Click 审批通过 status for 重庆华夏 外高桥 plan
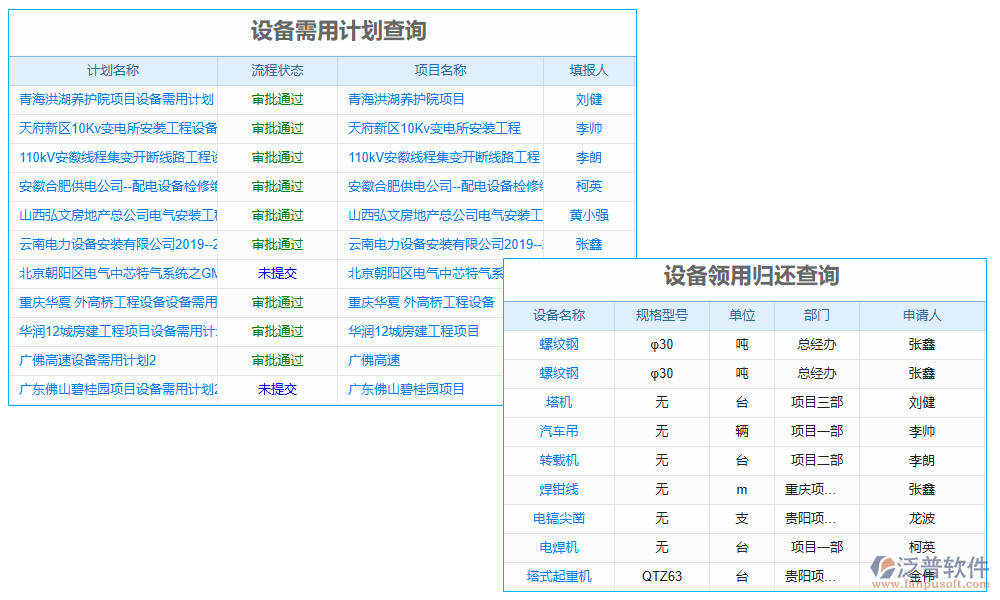The image size is (1000, 600). [x=276, y=302]
